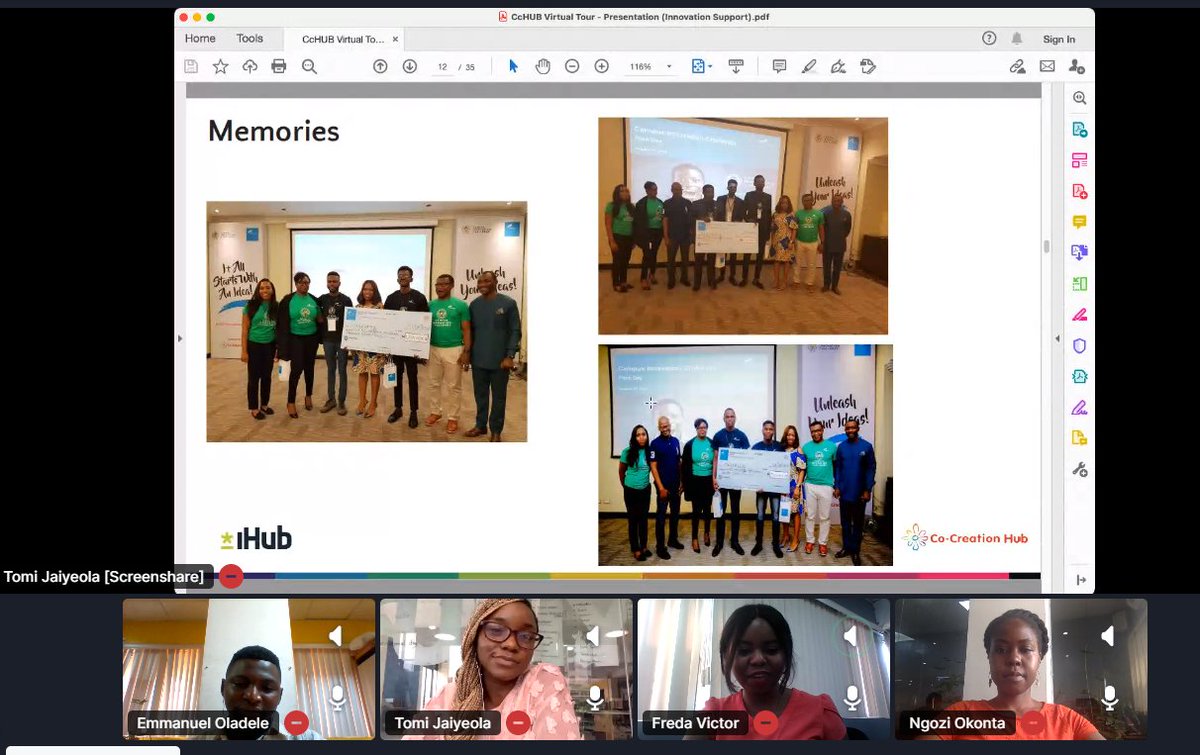Toggle Emmanuel Oladele's speaker volume icon
Image resolution: width=1200 pixels, height=755 pixels.
click(x=336, y=636)
